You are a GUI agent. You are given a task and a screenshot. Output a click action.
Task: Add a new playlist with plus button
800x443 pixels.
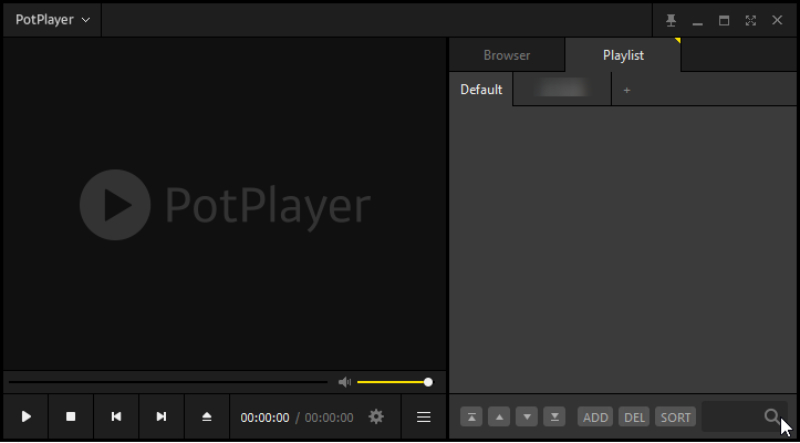pos(627,90)
